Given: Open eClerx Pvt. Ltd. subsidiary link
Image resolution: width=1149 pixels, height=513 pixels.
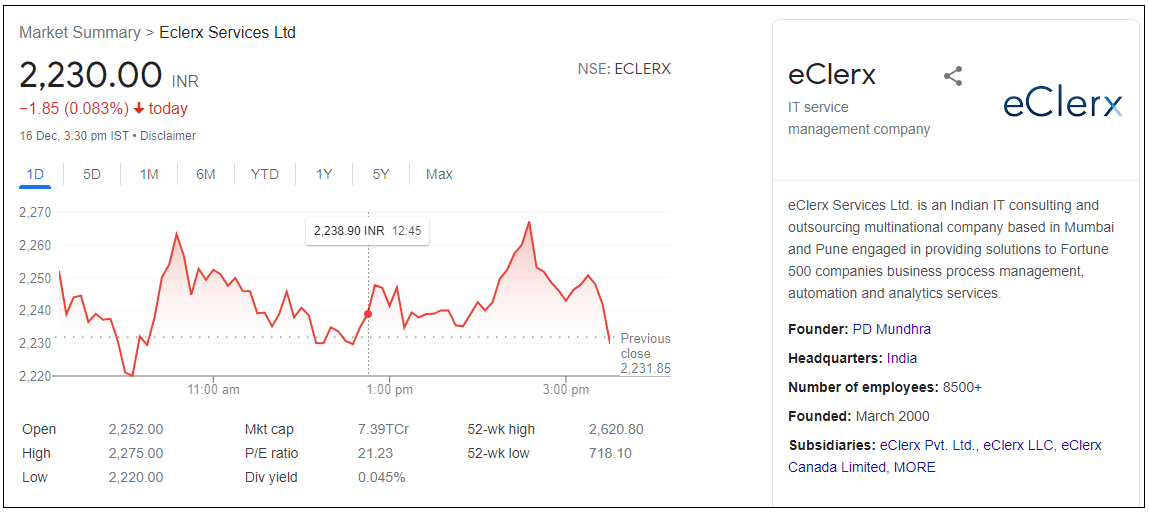Looking at the screenshot, I should 928,445.
